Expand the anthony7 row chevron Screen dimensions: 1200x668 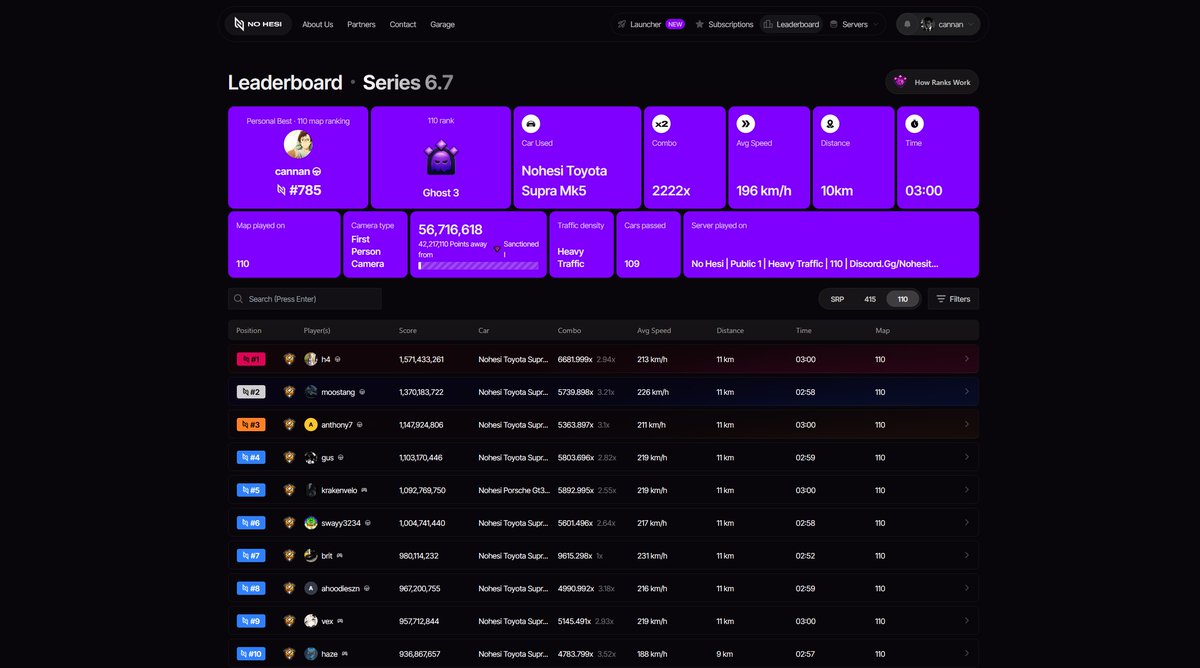click(x=967, y=425)
